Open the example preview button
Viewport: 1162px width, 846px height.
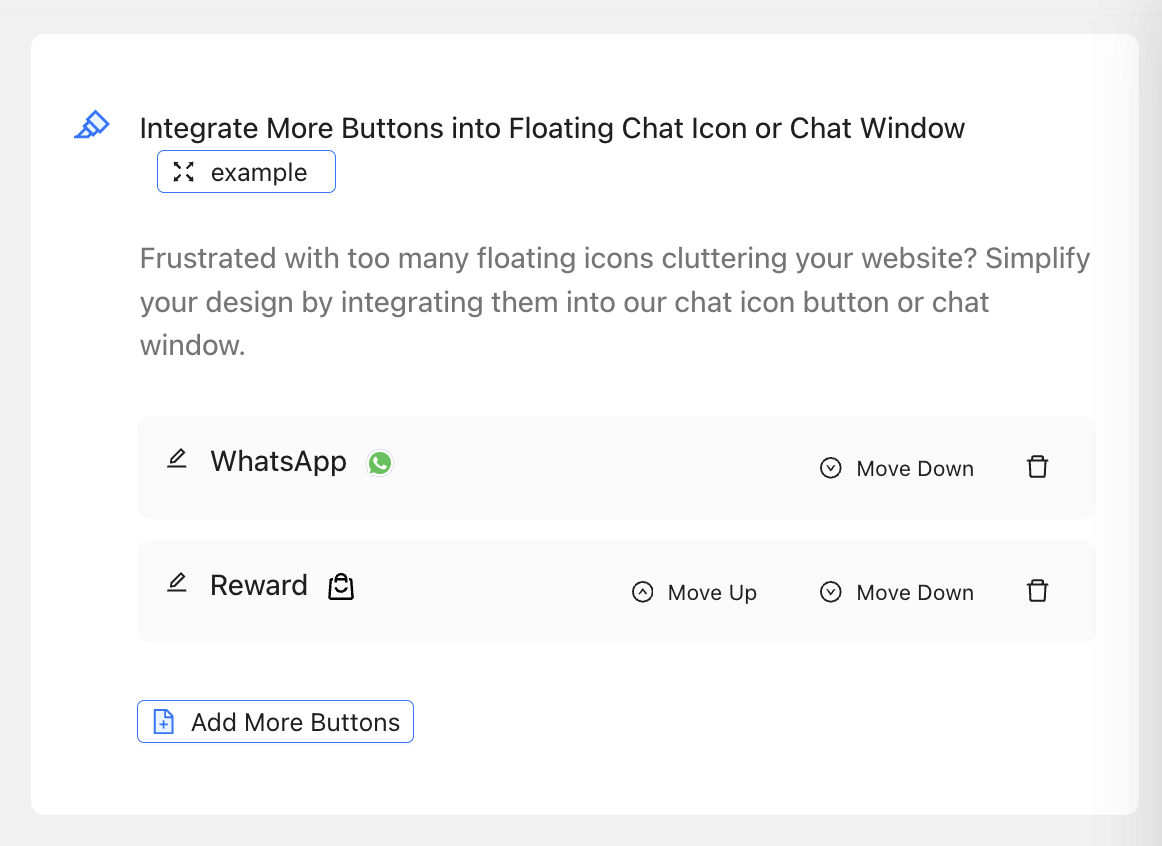tap(246, 172)
